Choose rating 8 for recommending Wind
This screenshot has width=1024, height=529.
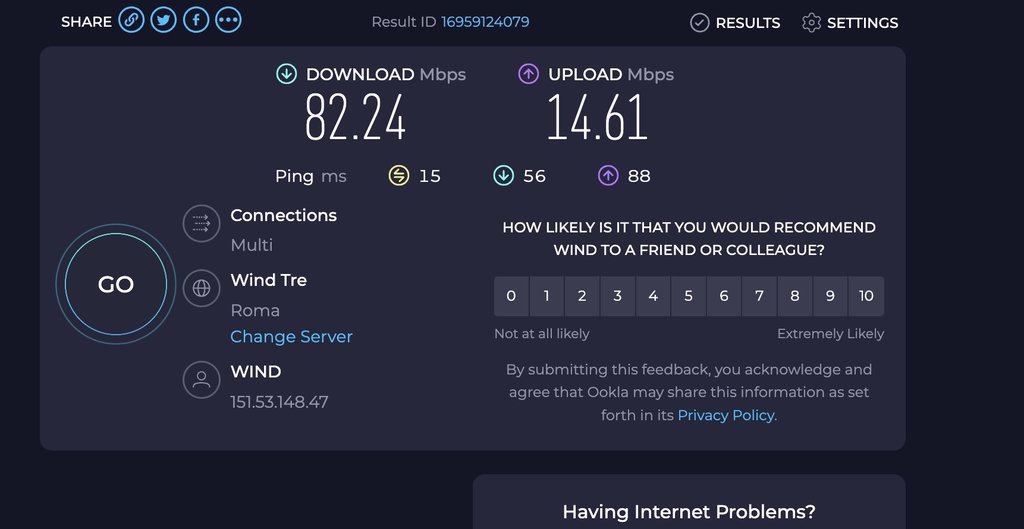795,296
